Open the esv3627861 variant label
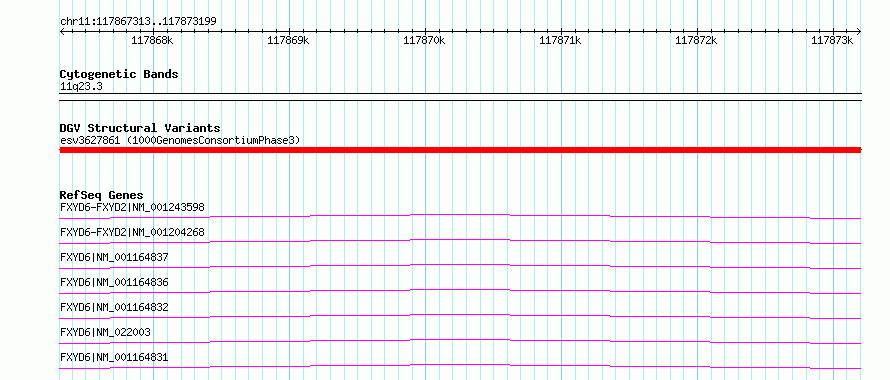Screen dimensions: 890x380 [x=180, y=140]
